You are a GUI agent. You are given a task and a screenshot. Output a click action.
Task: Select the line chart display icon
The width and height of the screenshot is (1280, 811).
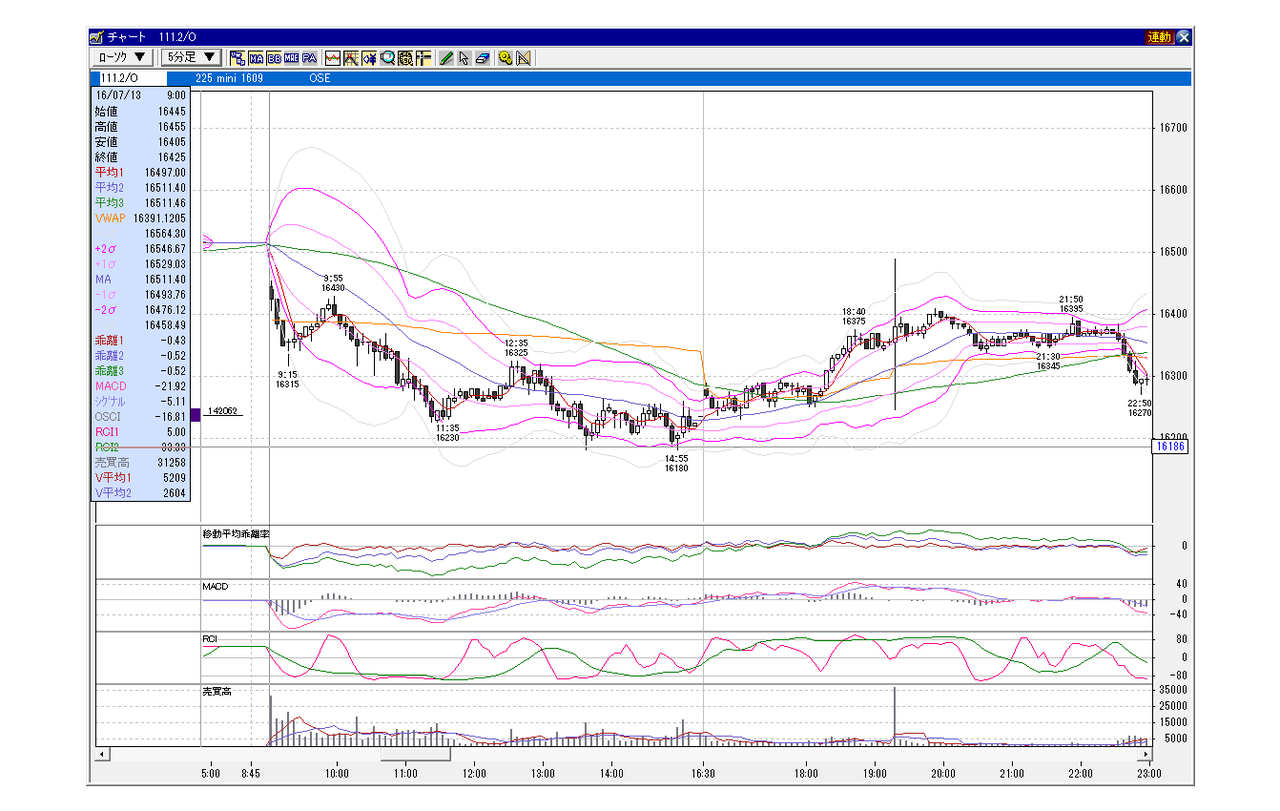click(333, 58)
